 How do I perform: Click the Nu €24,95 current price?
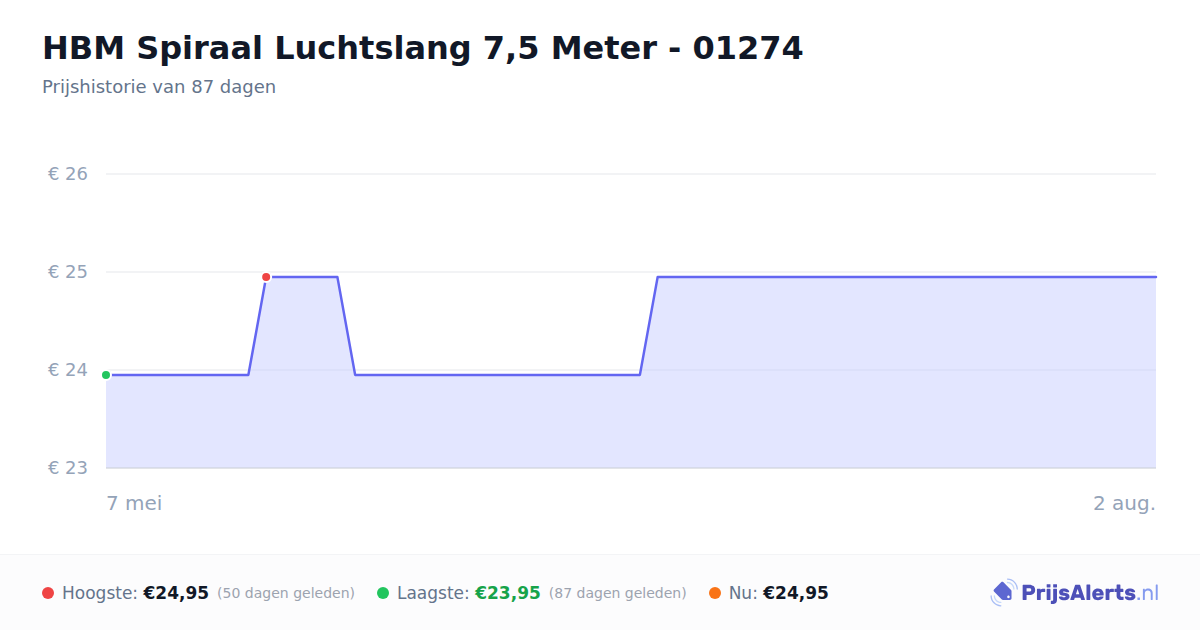pos(796,593)
